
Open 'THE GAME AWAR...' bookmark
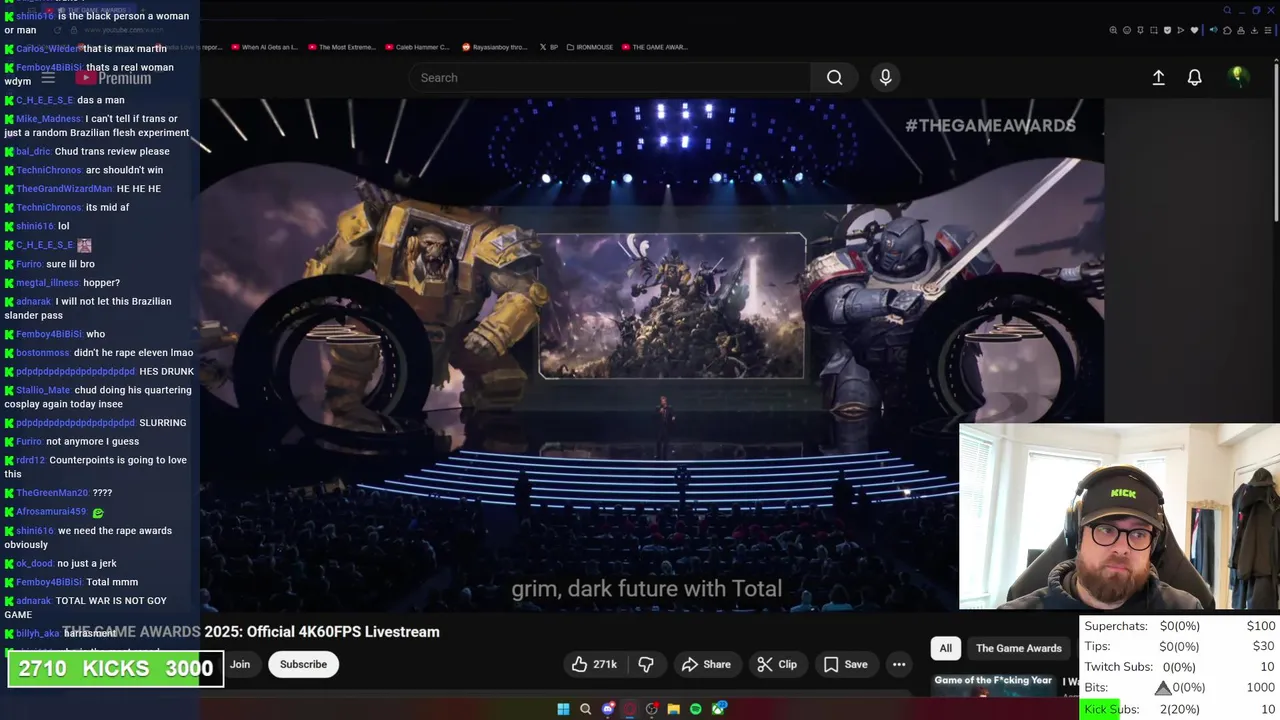pyautogui.click(x=655, y=47)
